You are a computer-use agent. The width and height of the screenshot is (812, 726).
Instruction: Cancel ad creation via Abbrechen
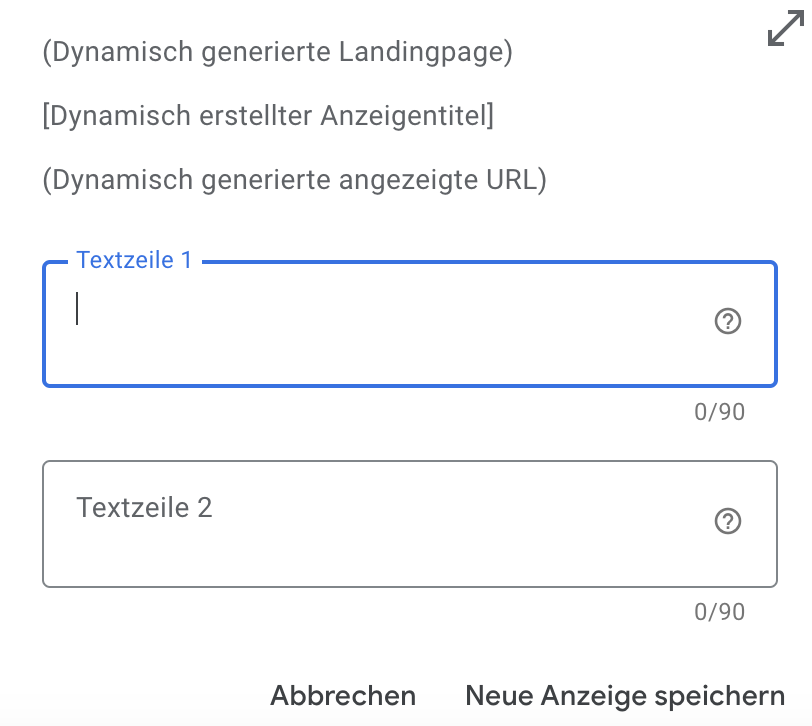tap(343, 695)
